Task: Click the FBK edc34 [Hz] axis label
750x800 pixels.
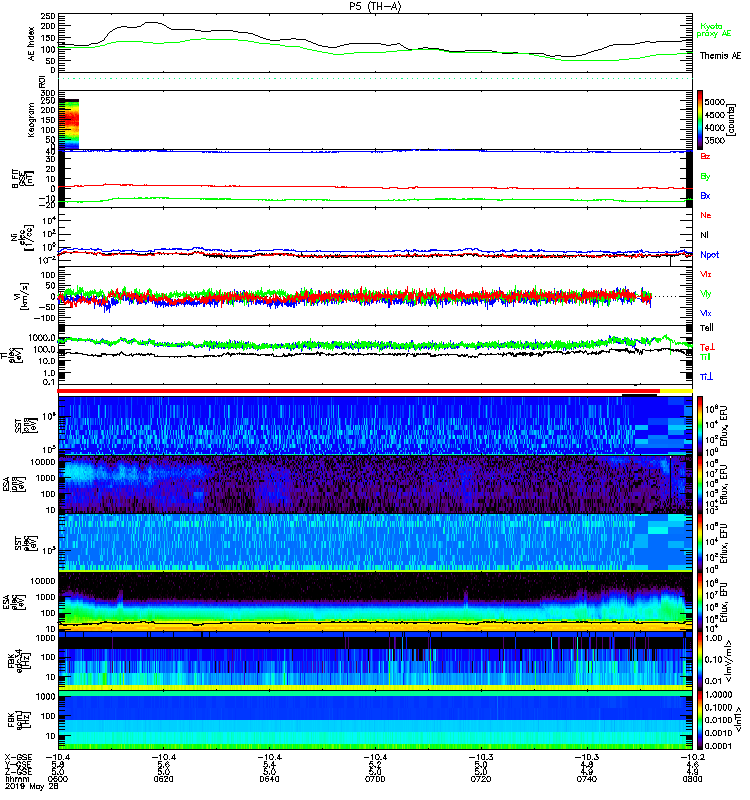Action: pos(19,661)
